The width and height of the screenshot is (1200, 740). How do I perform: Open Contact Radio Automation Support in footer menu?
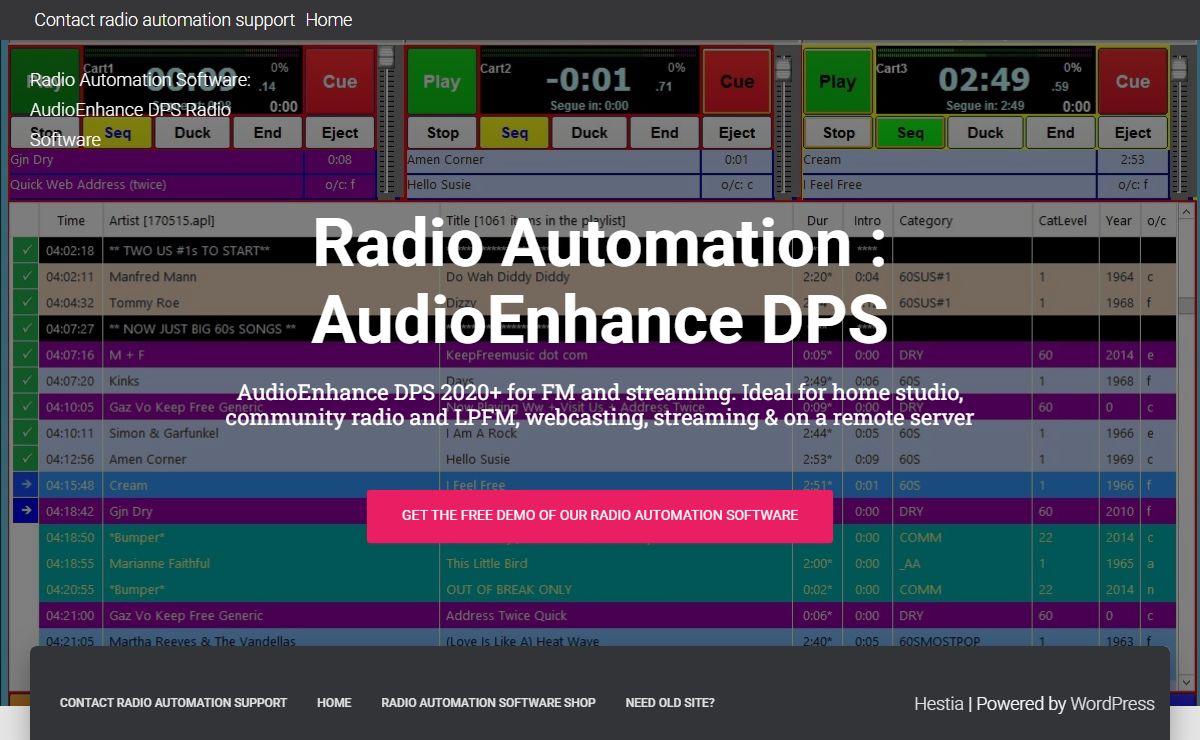173,703
